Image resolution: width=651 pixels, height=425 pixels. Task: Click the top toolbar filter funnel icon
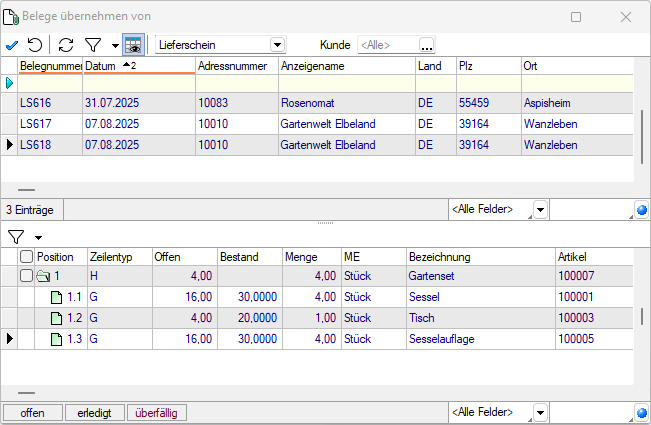[x=92, y=45]
